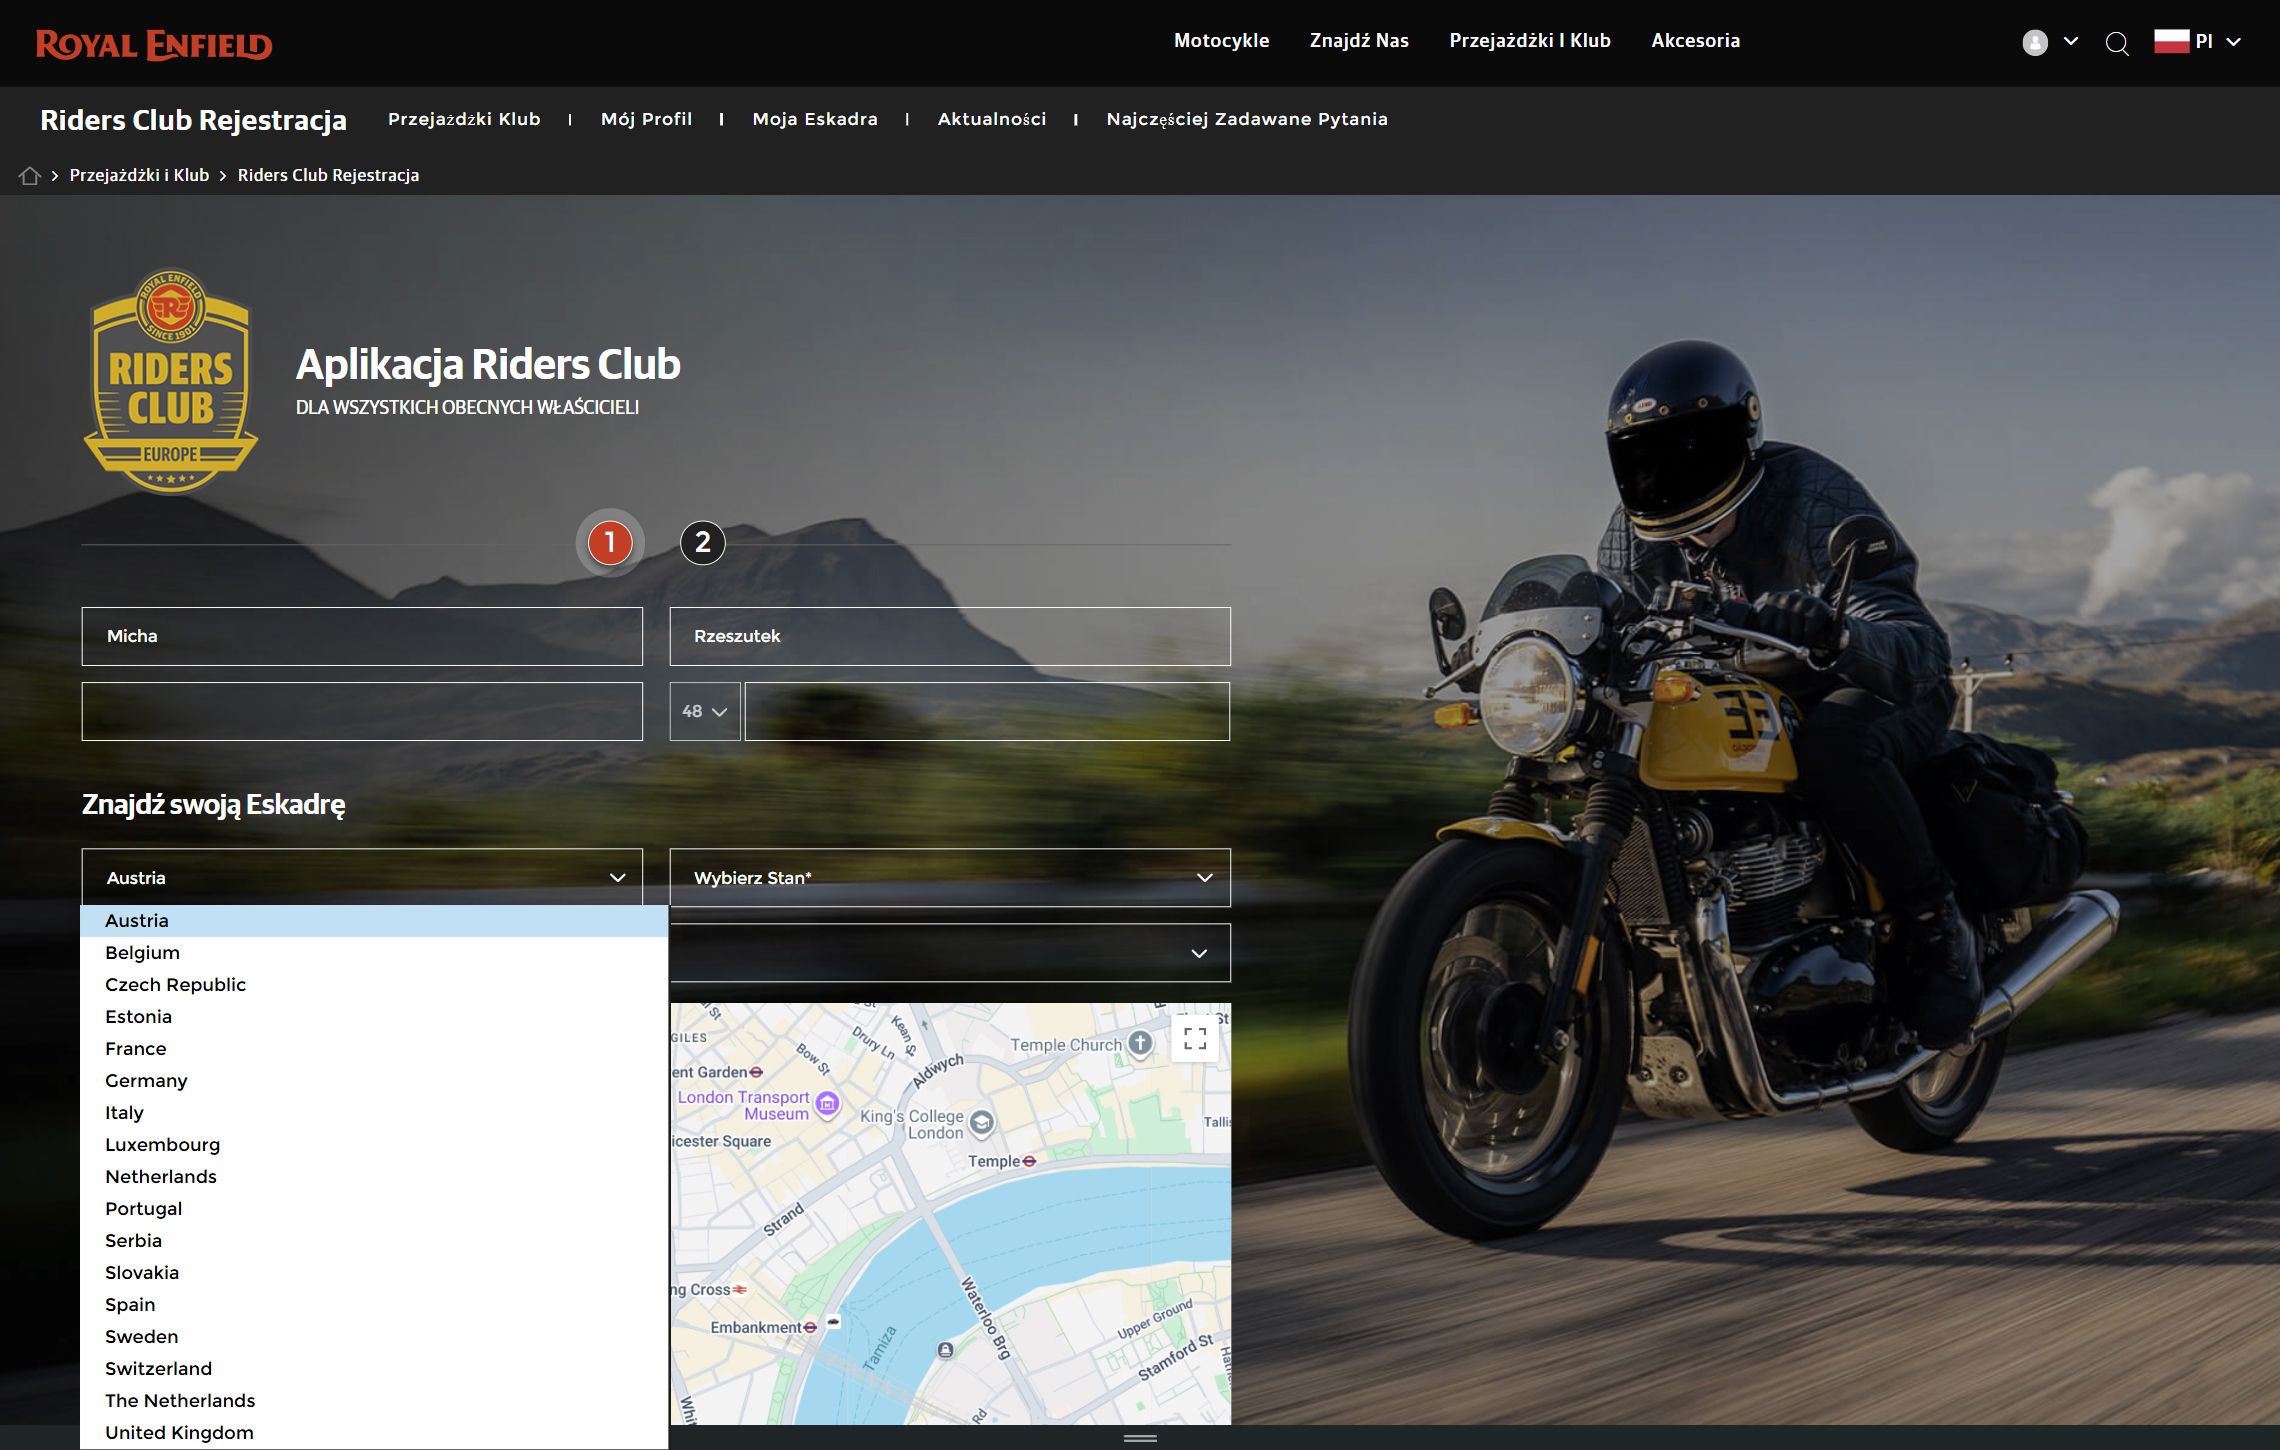The height and width of the screenshot is (1450, 2280).
Task: Click King's College London map marker
Action: 982,1123
